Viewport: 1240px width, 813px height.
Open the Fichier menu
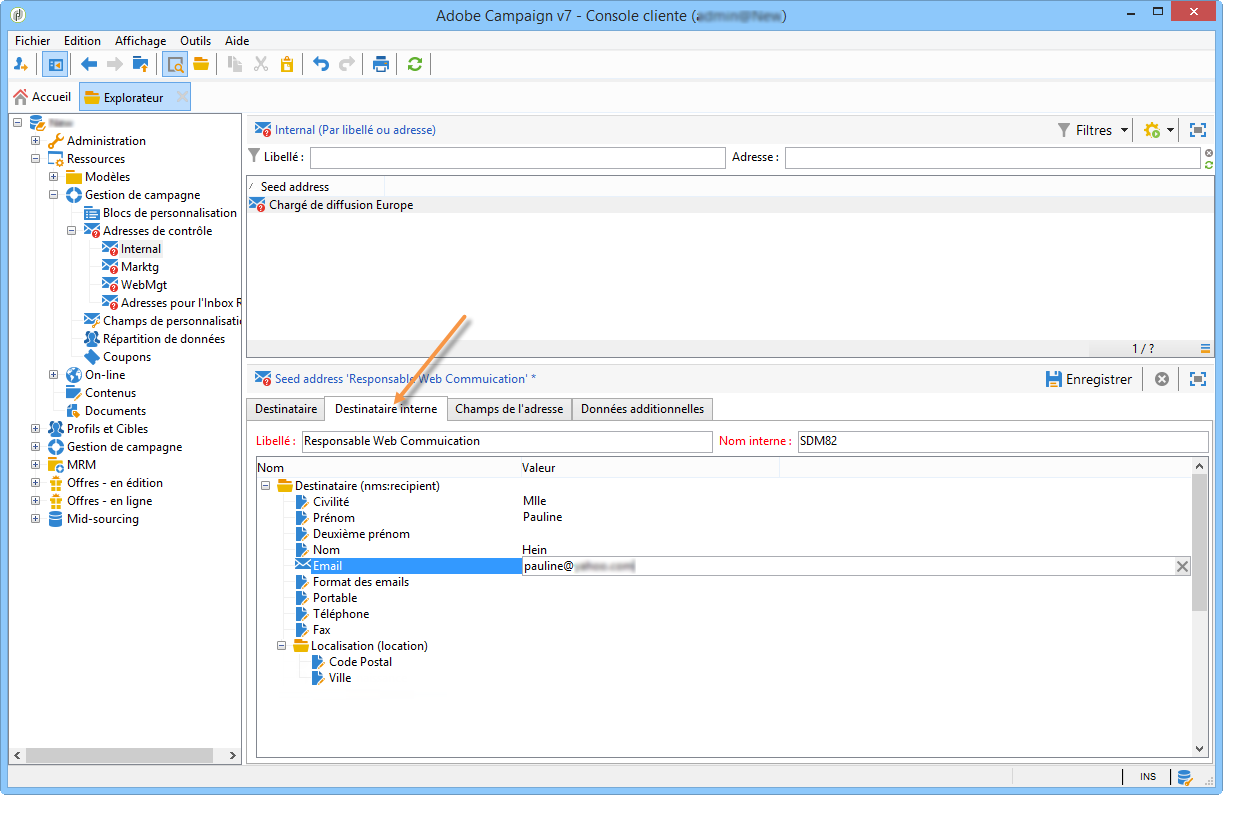(x=33, y=41)
